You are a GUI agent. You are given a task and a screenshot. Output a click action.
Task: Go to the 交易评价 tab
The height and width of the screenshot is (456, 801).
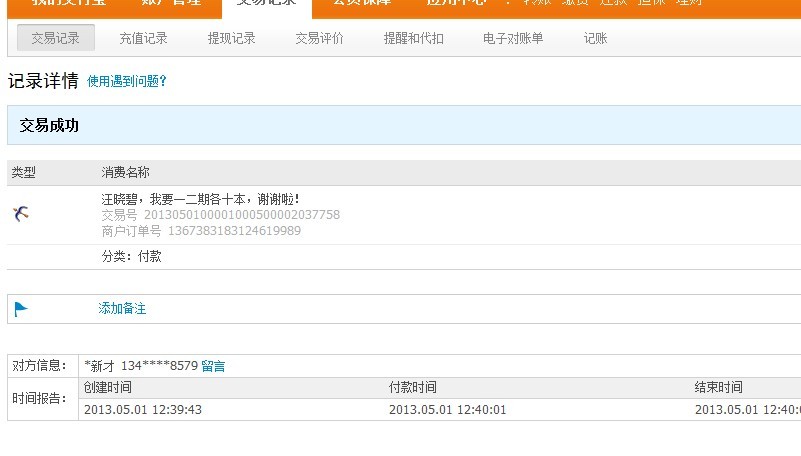coord(319,38)
